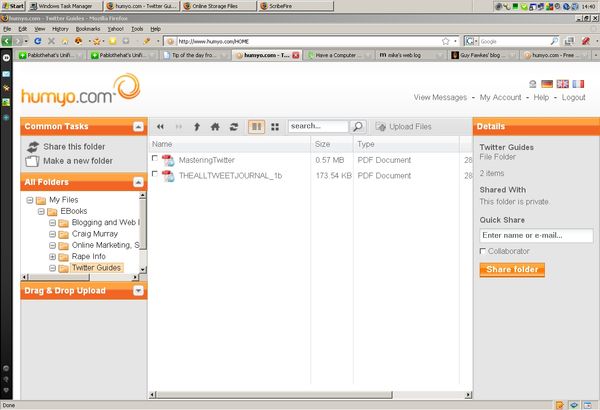Click the Upload Files button
600x410 pixels.
pyautogui.click(x=404, y=127)
